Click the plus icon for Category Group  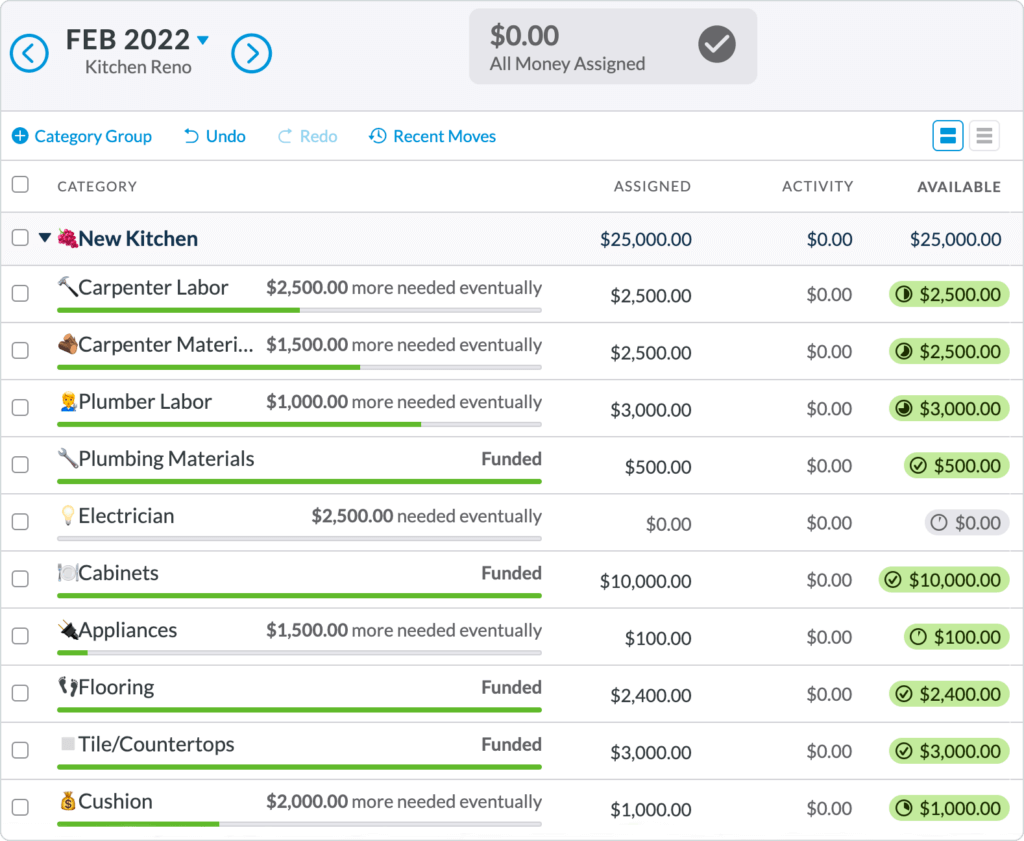click(20, 136)
